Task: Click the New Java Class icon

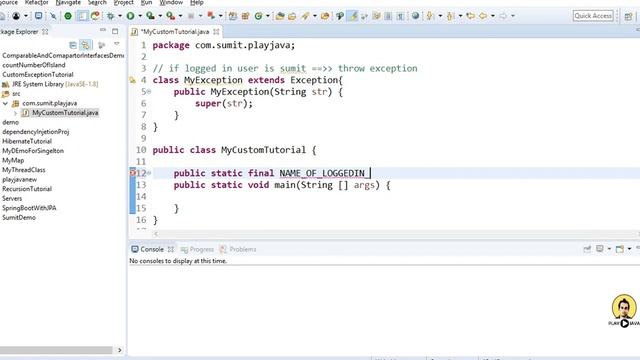Action: coord(258,16)
